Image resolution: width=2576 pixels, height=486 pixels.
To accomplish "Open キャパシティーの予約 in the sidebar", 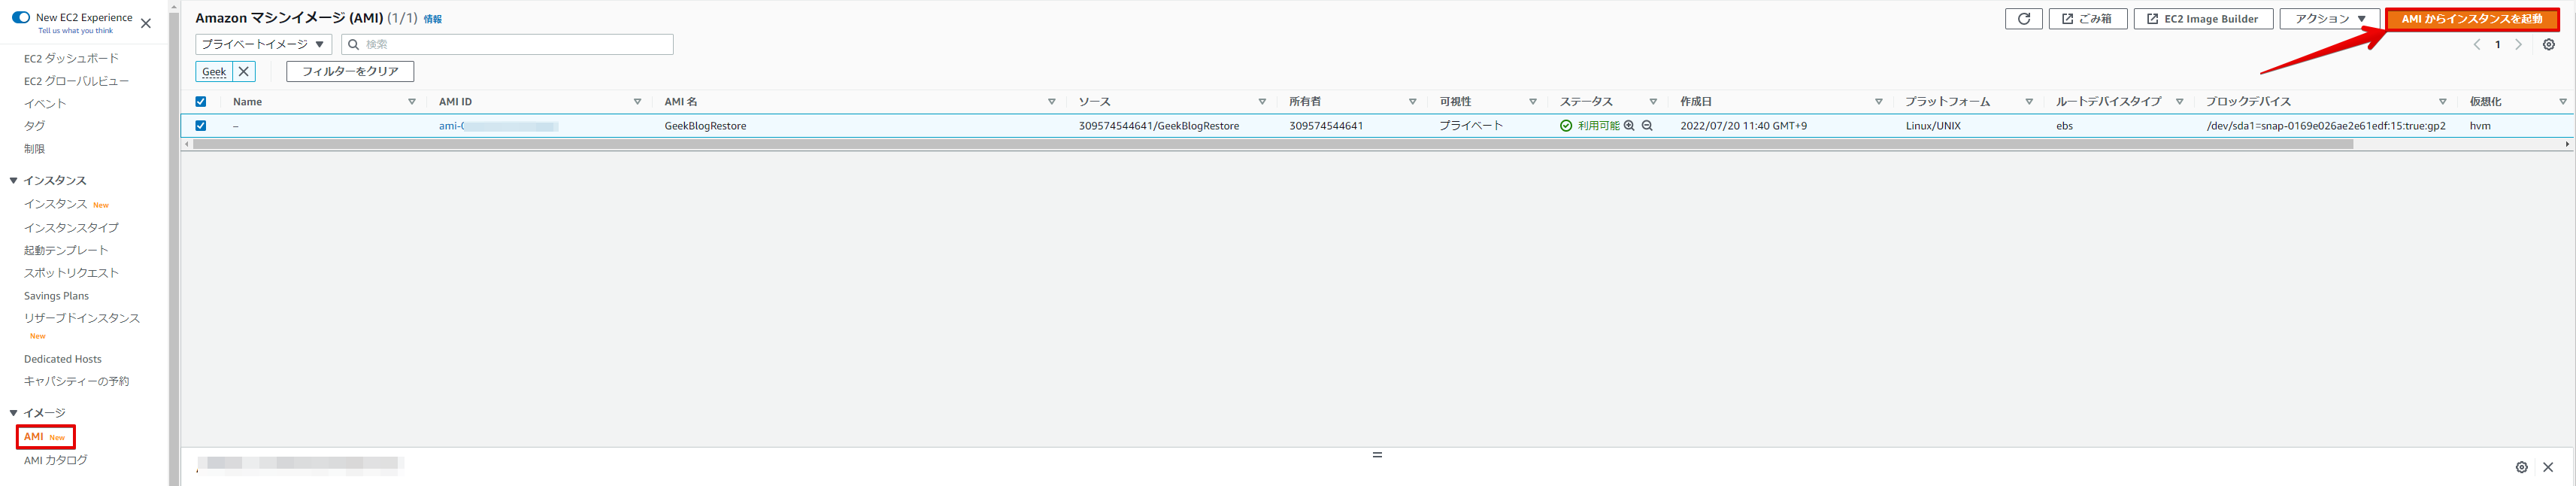I will click(77, 381).
